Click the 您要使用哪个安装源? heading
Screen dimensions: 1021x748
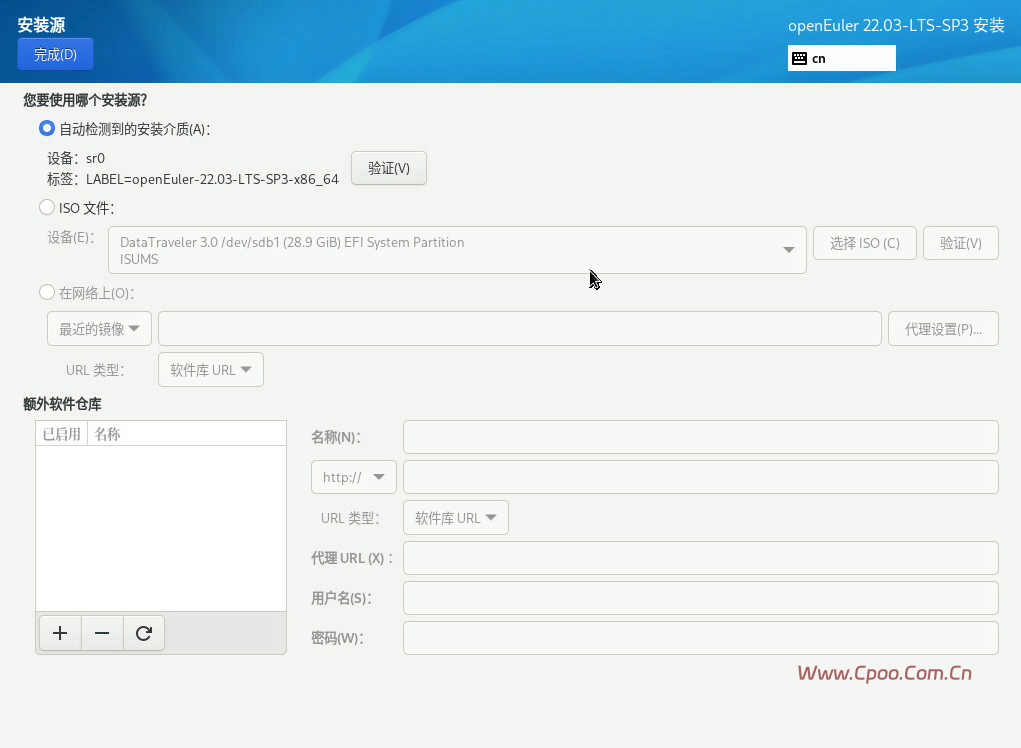(x=85, y=100)
